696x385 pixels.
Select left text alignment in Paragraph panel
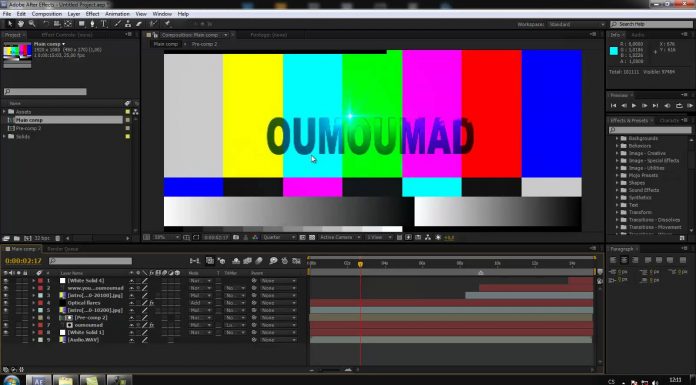613,260
